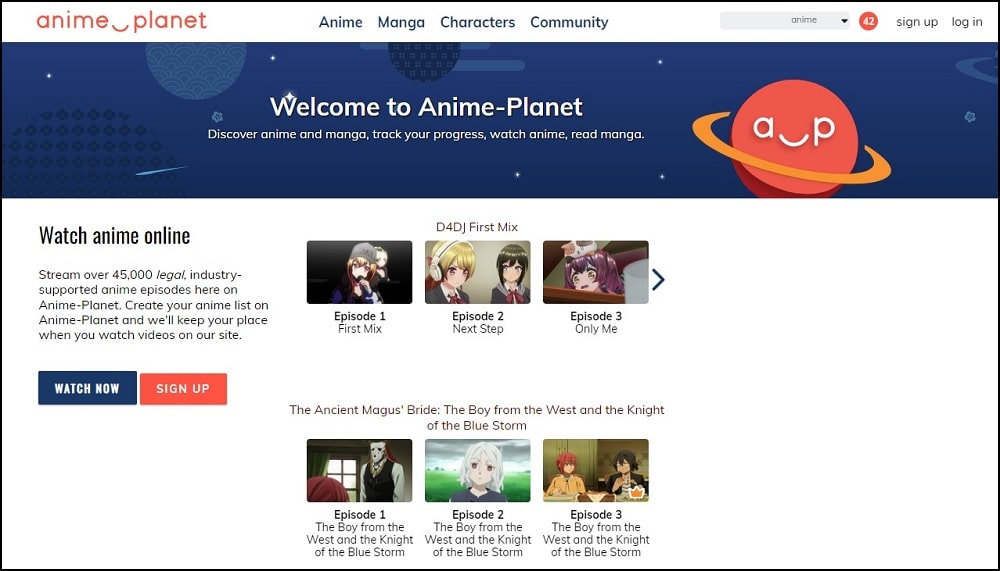Open Ancient Magus' Bride Episode 3 thumbnail

click(596, 470)
